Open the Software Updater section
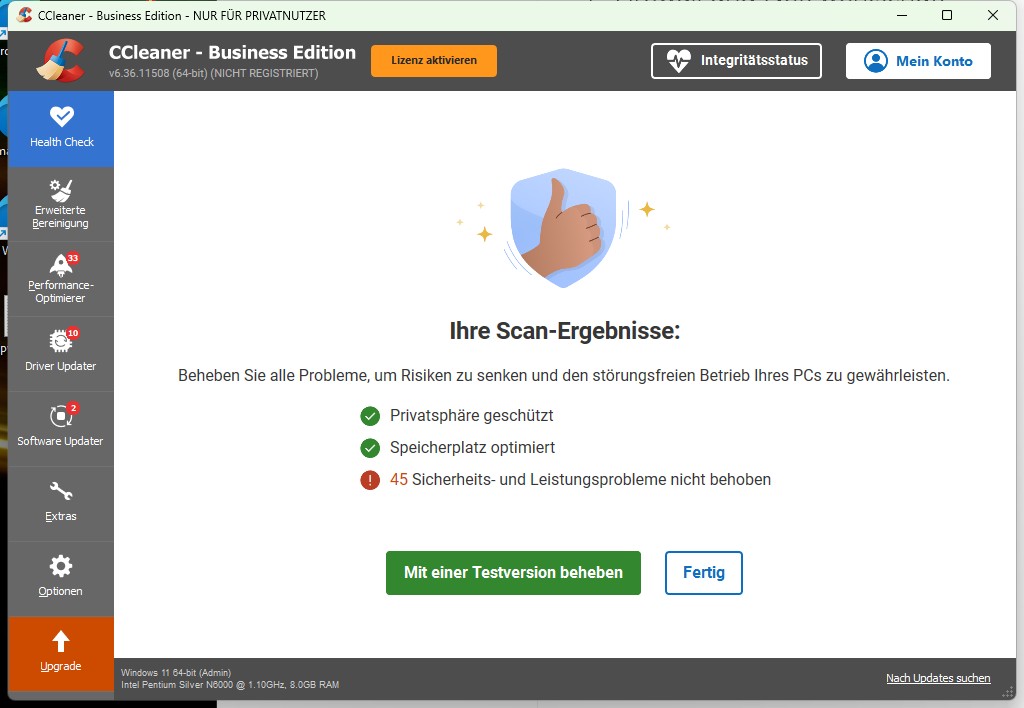Screen dimensions: 1024x708 pos(61,429)
